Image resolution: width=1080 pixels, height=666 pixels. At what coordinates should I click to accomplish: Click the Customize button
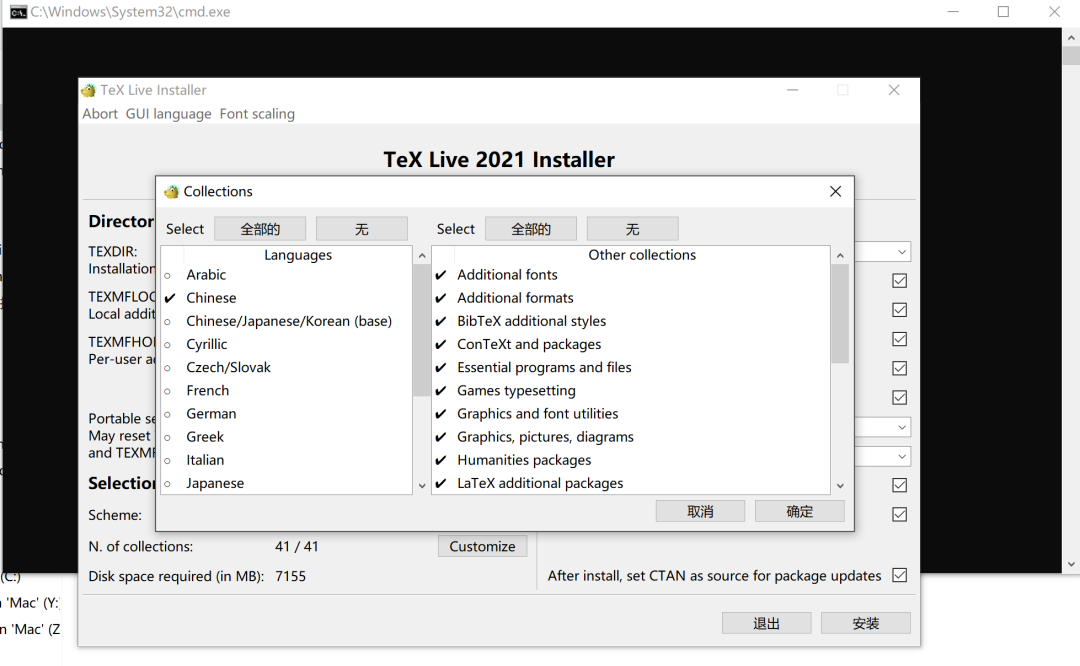[x=482, y=546]
